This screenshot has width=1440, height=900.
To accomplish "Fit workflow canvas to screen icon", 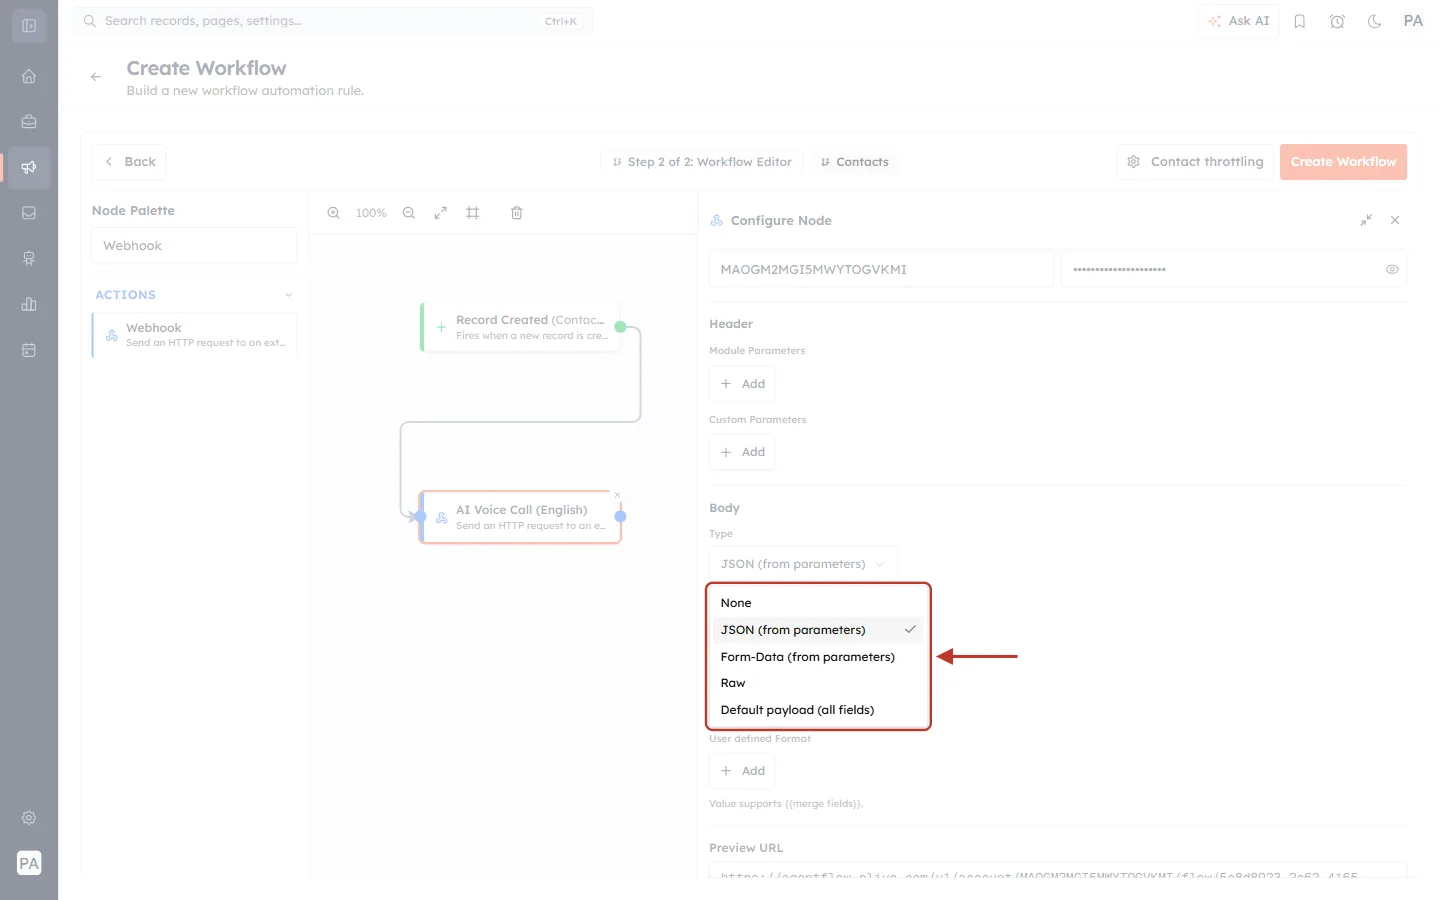I will (441, 213).
